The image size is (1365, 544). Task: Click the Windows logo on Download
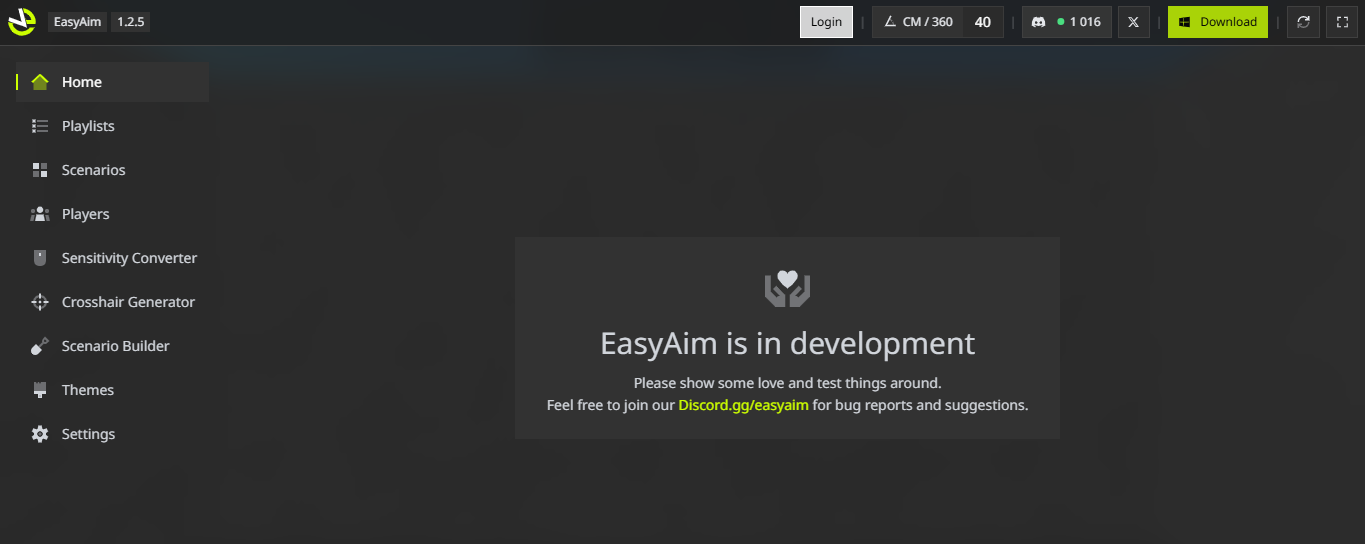click(1184, 22)
